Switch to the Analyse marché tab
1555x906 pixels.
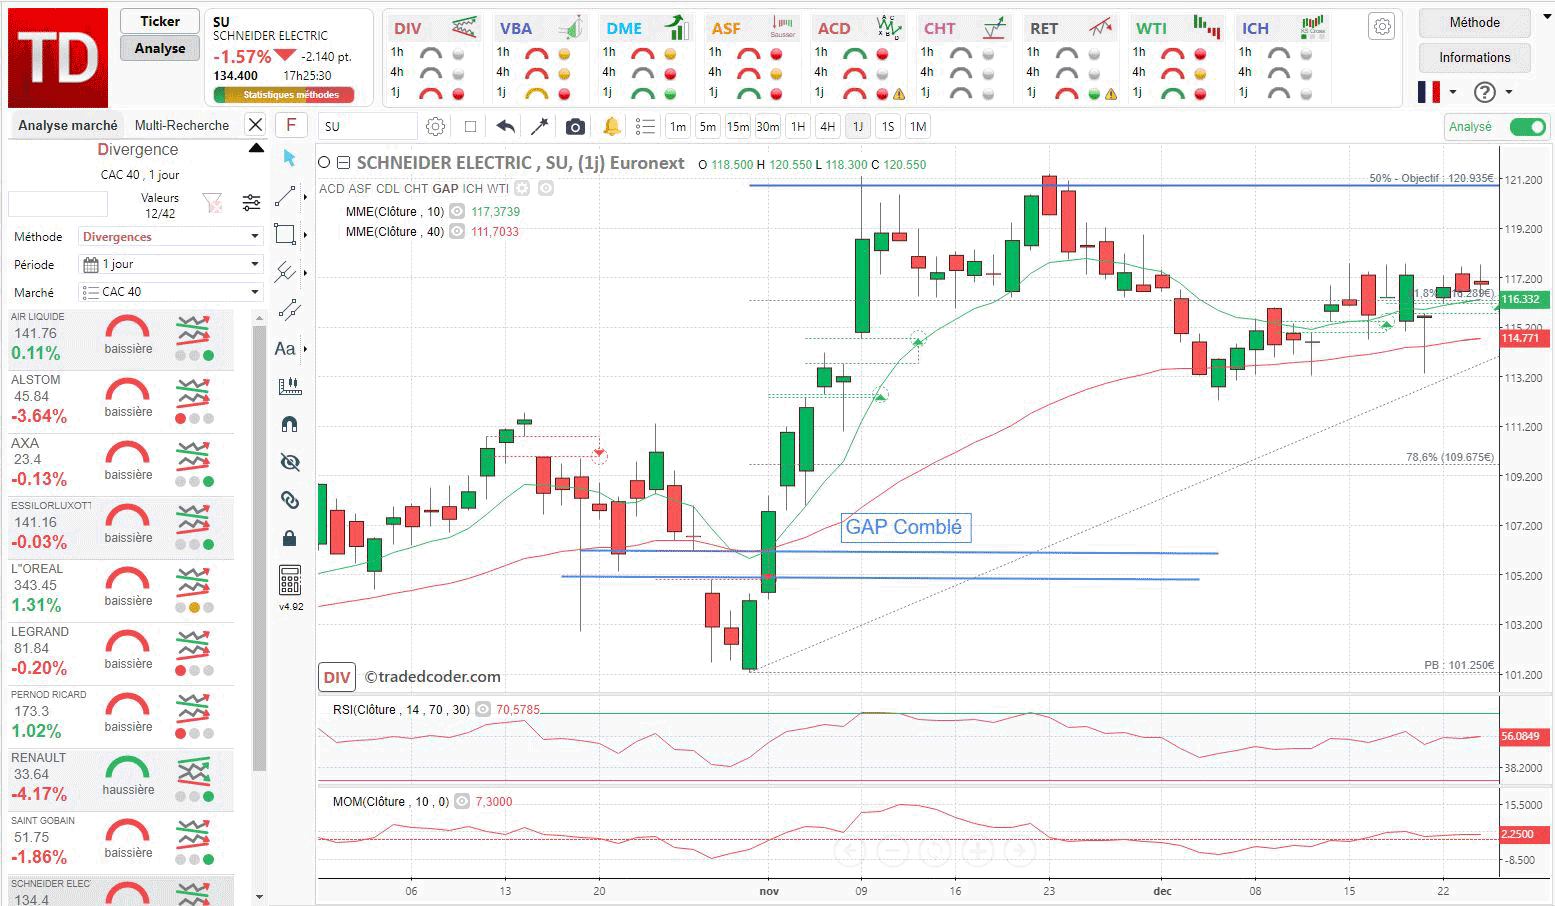click(x=68, y=125)
